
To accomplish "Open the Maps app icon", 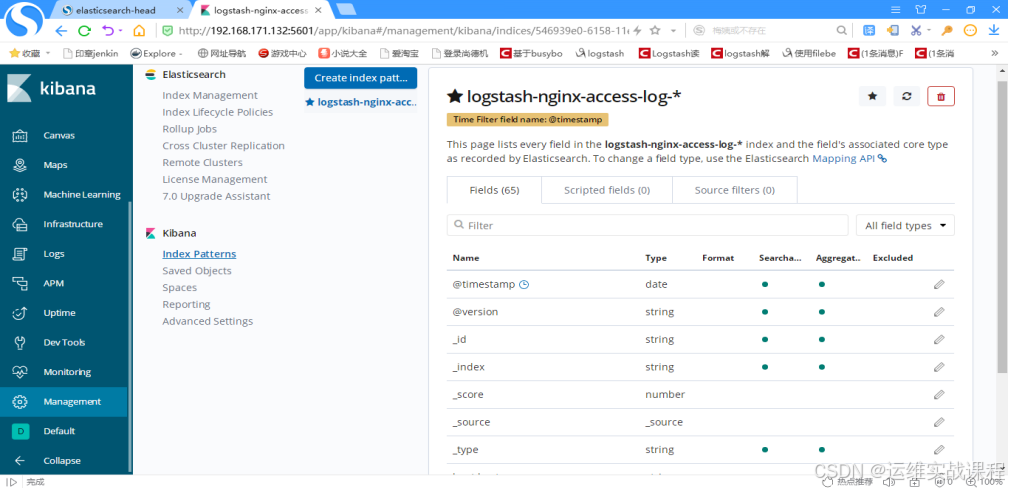I will (19, 165).
